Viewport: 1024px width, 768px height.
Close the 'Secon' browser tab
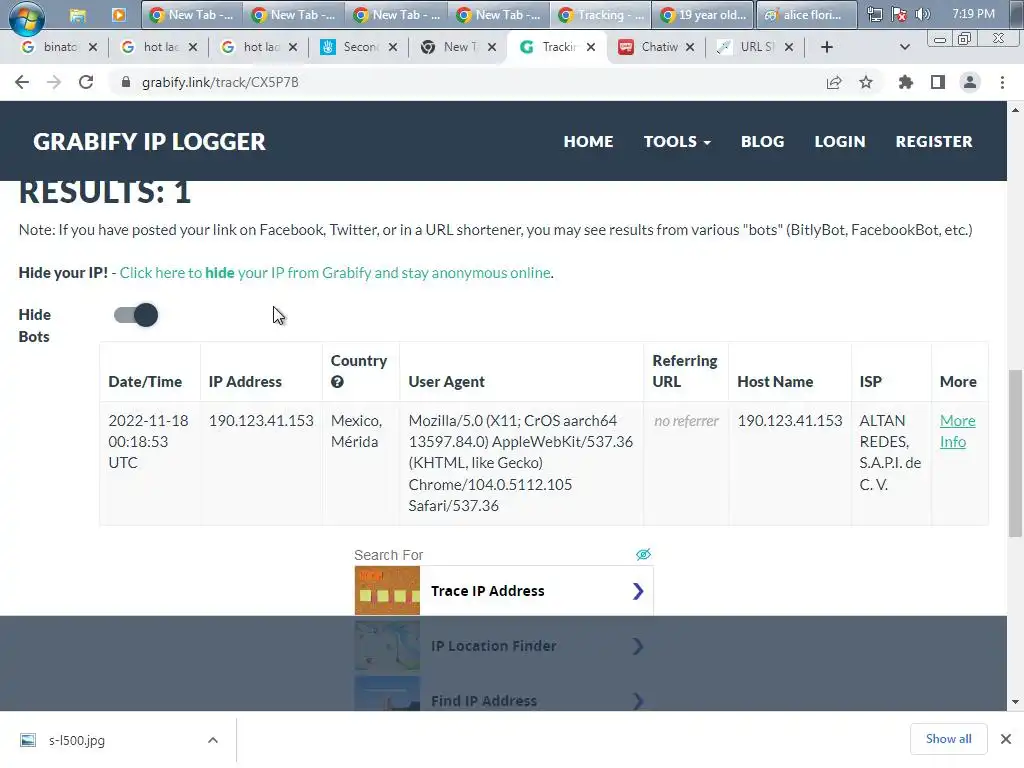(392, 47)
